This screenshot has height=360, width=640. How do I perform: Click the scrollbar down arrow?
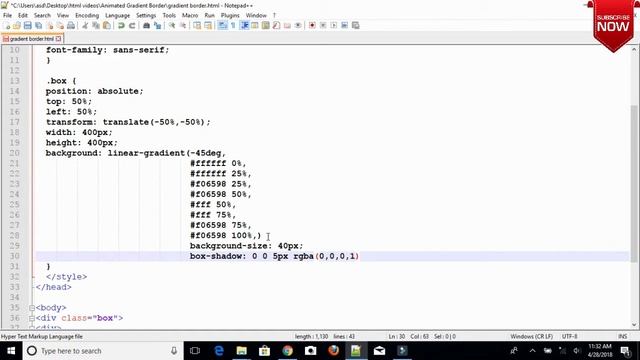point(634,325)
